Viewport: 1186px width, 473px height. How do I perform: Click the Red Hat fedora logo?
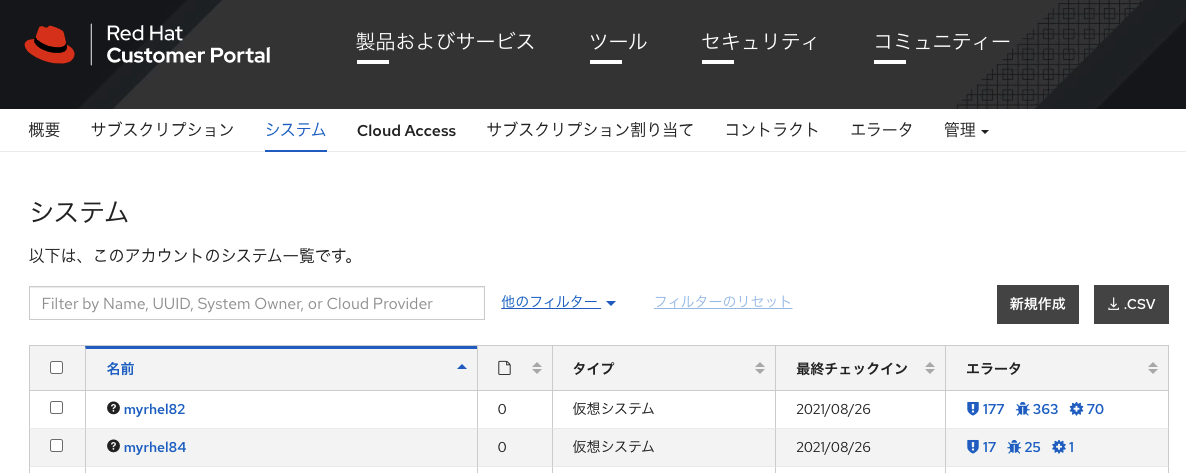[x=50, y=44]
